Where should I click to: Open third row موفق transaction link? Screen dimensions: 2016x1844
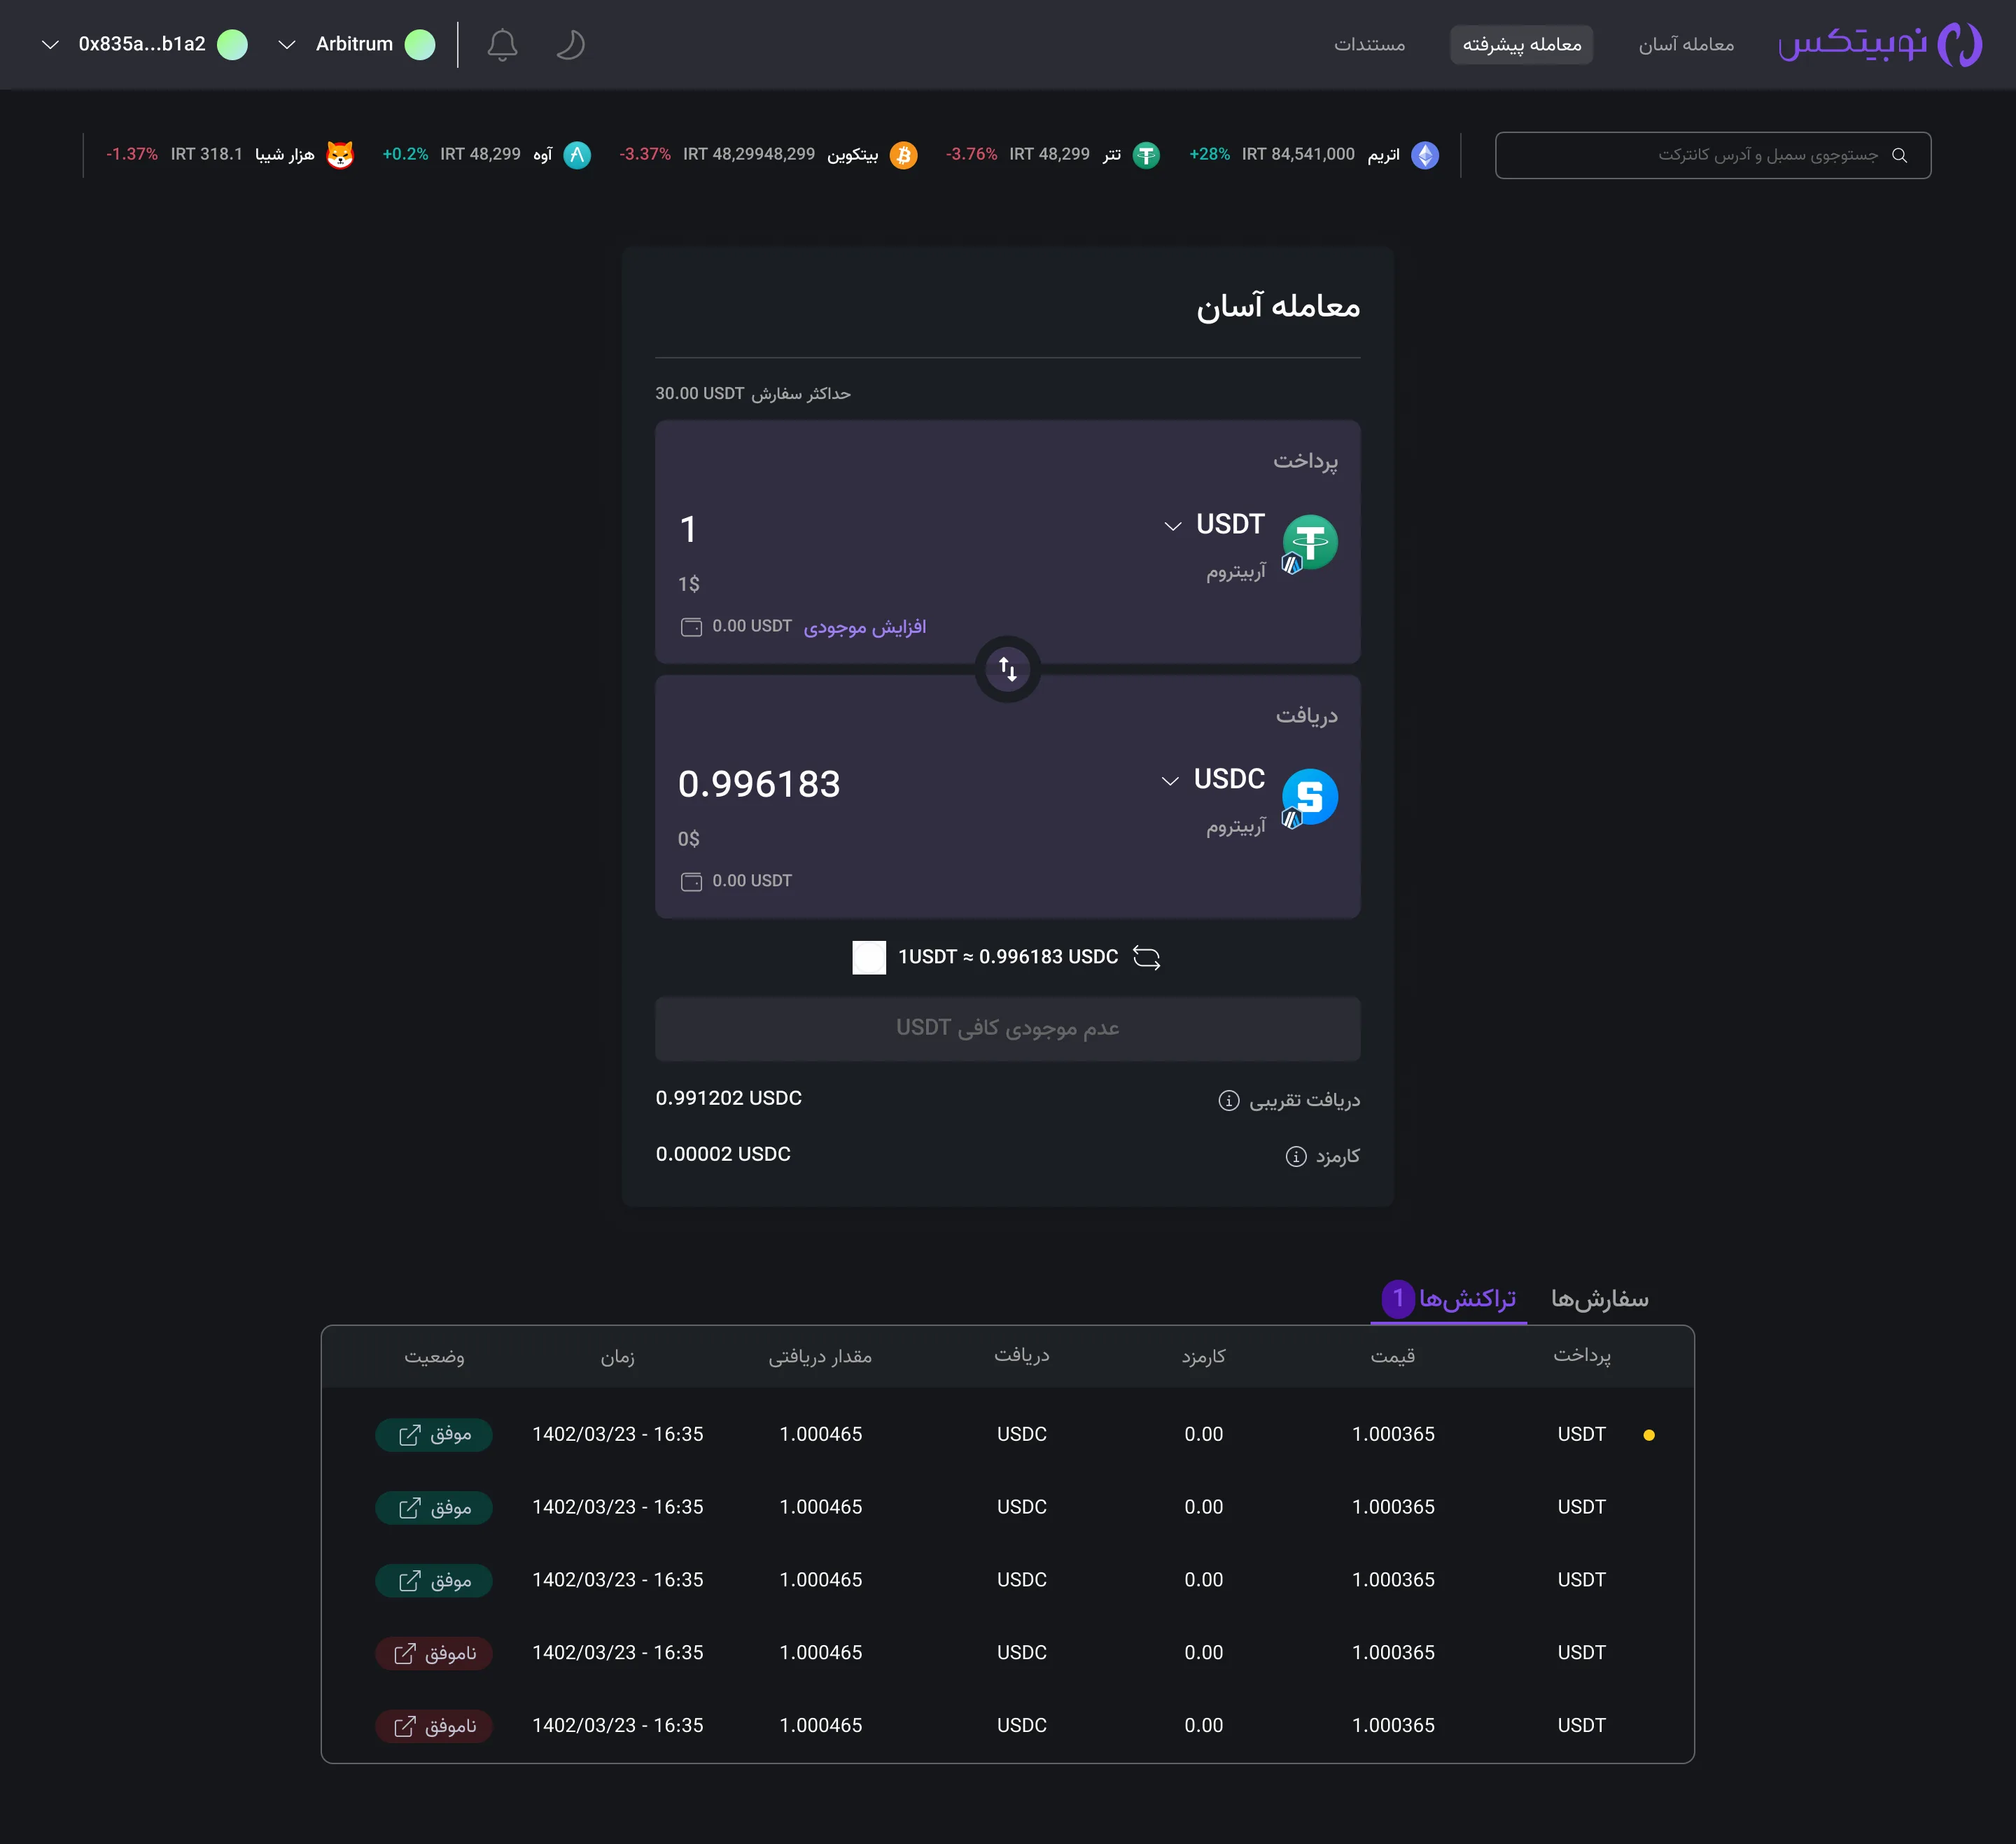point(434,1581)
